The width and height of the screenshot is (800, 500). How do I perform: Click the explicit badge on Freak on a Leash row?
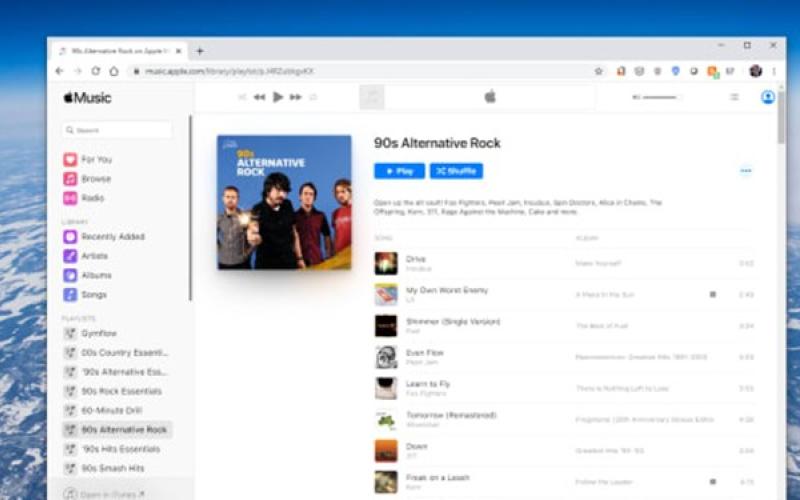713,482
